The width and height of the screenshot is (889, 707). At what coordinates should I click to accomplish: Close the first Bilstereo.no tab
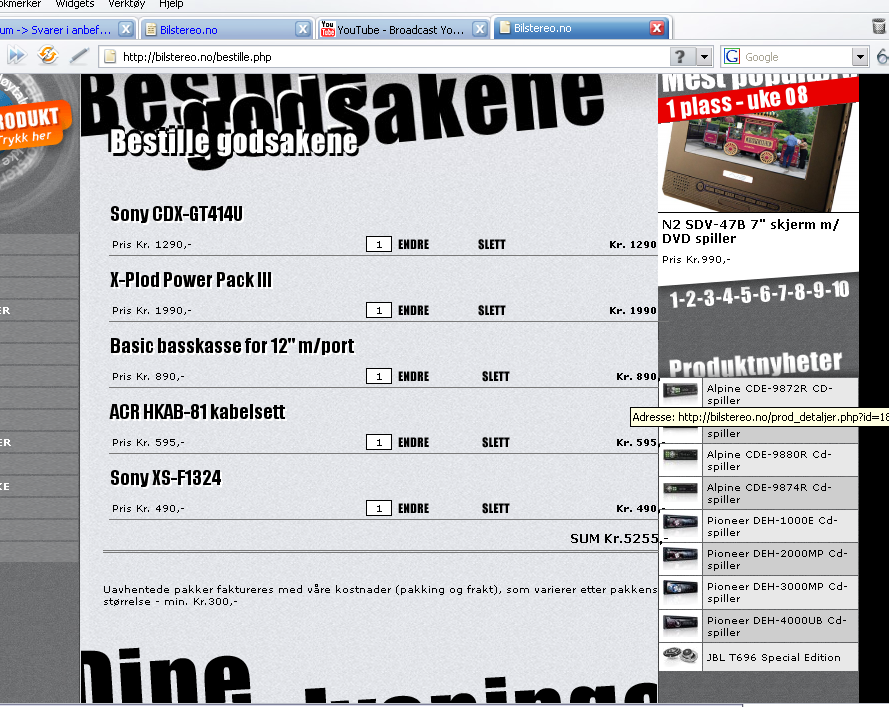tap(303, 29)
